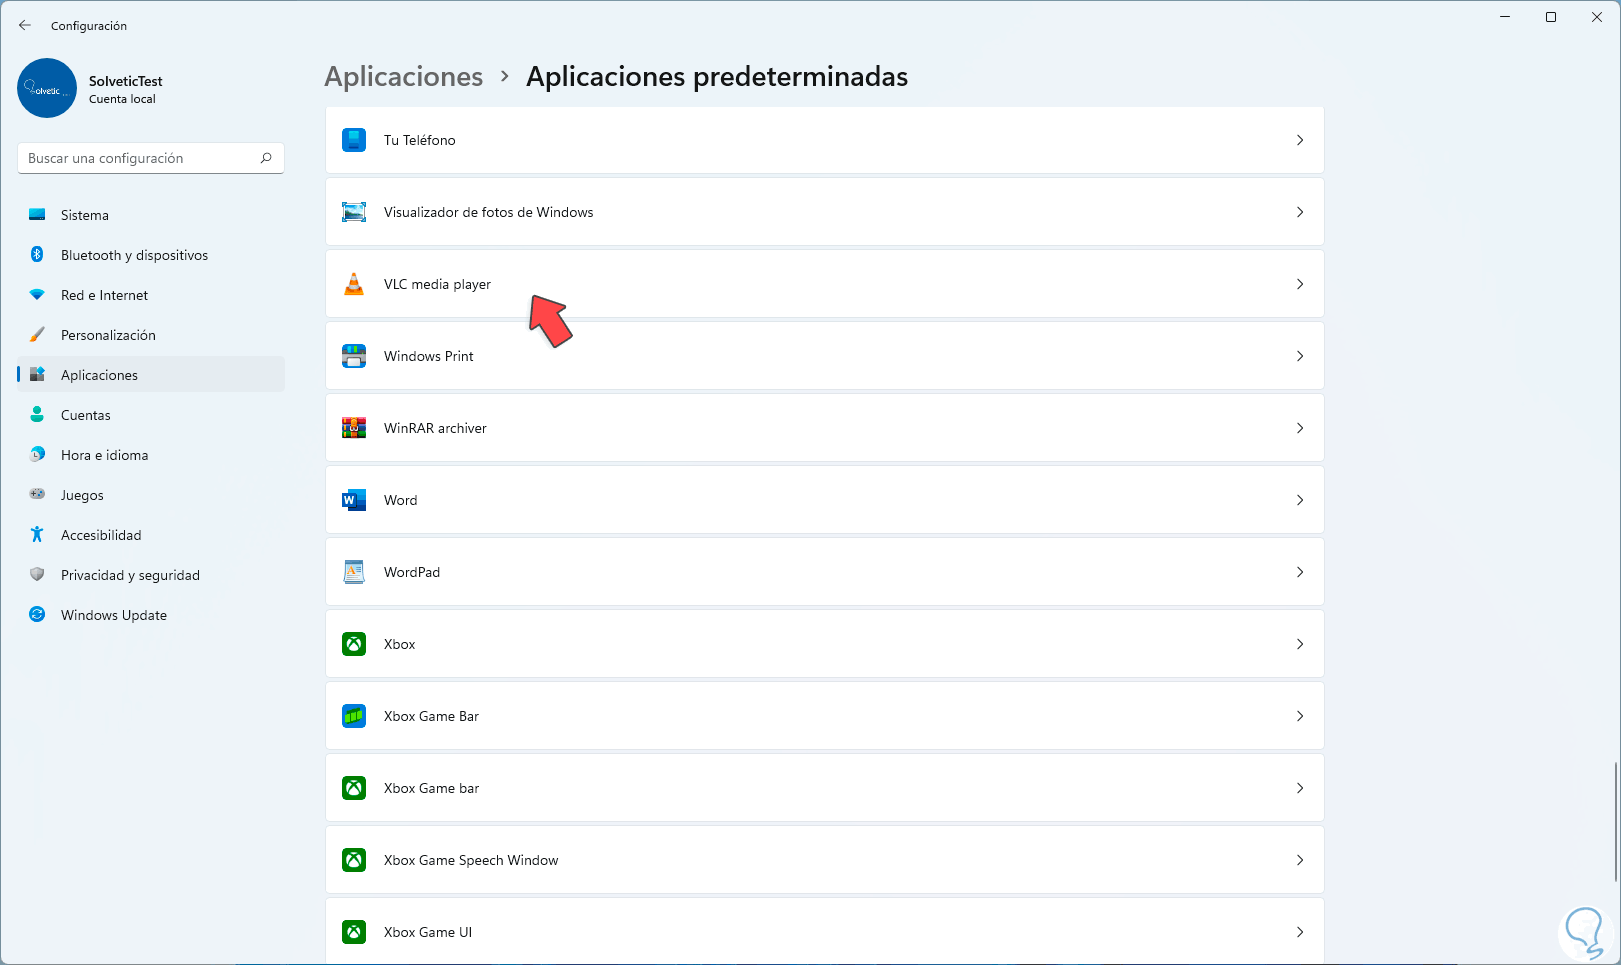Go to Privacidad y seguridad settings
1621x965 pixels.
pyautogui.click(x=130, y=575)
